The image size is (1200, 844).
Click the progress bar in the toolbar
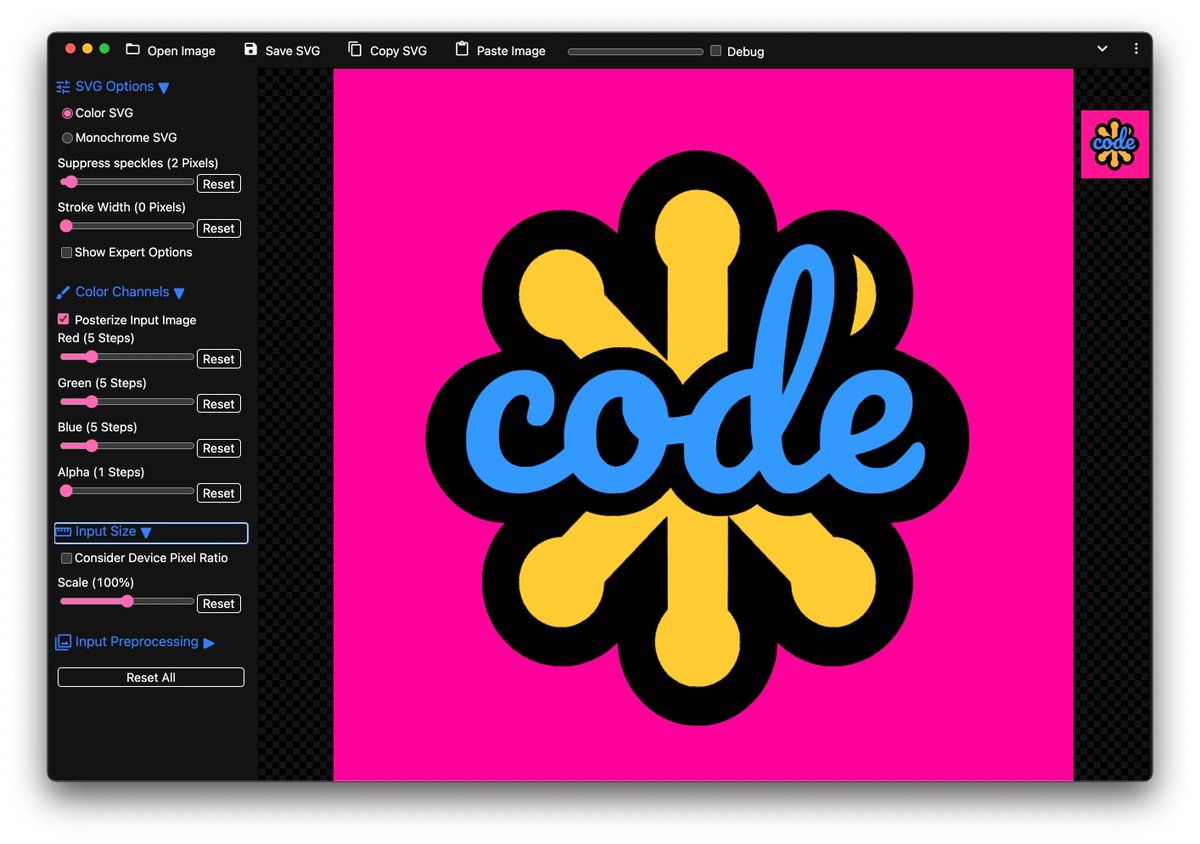[x=635, y=51]
